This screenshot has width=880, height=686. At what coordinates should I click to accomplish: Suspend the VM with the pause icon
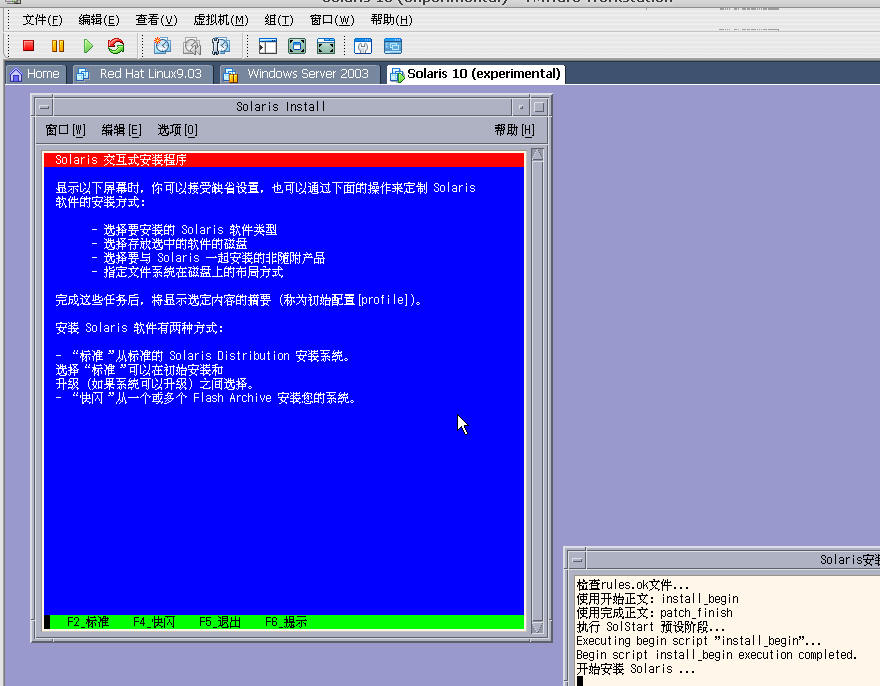coord(58,46)
